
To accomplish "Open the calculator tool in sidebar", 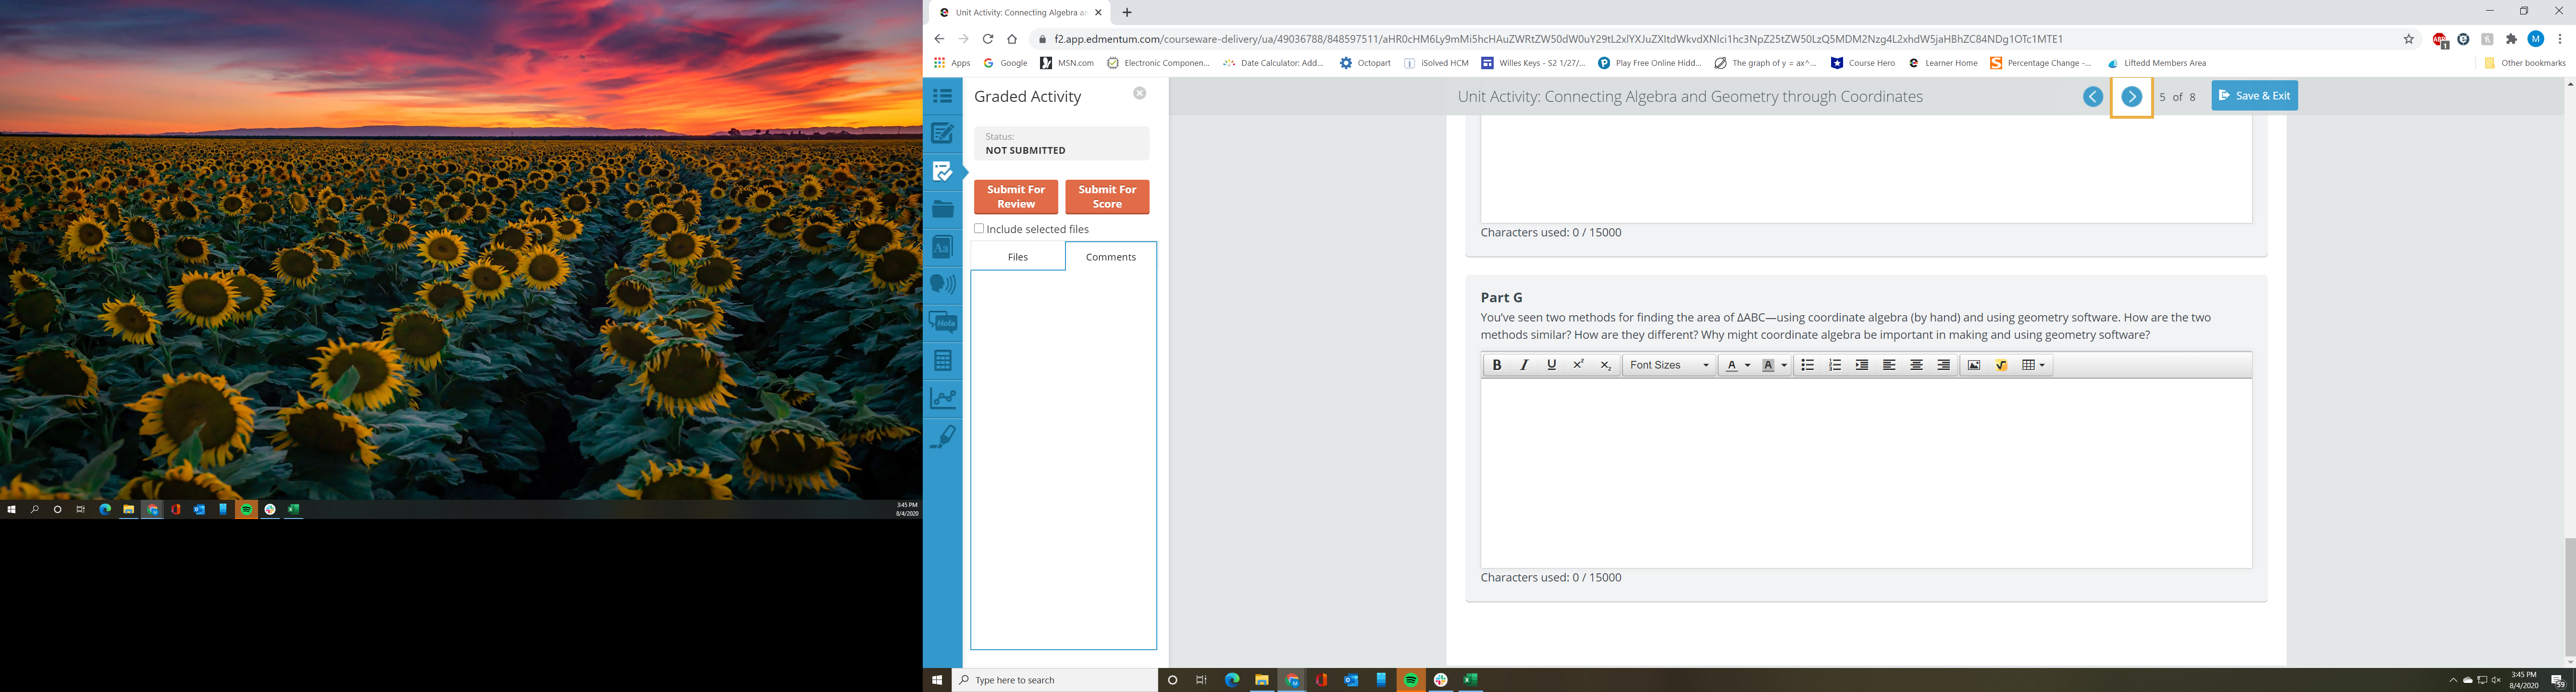I will click(942, 360).
